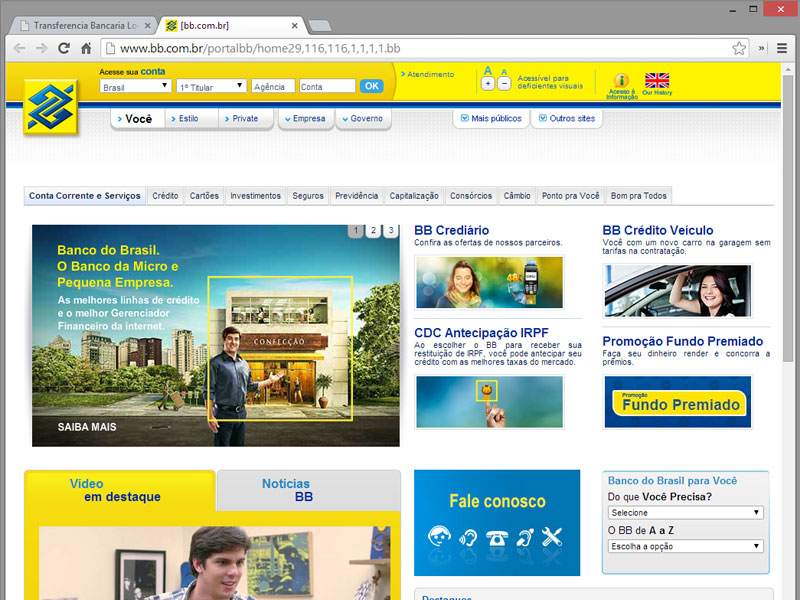Viewport: 800px width, 600px height.
Task: Open the Ponto pra Você tab
Action: (x=570, y=196)
